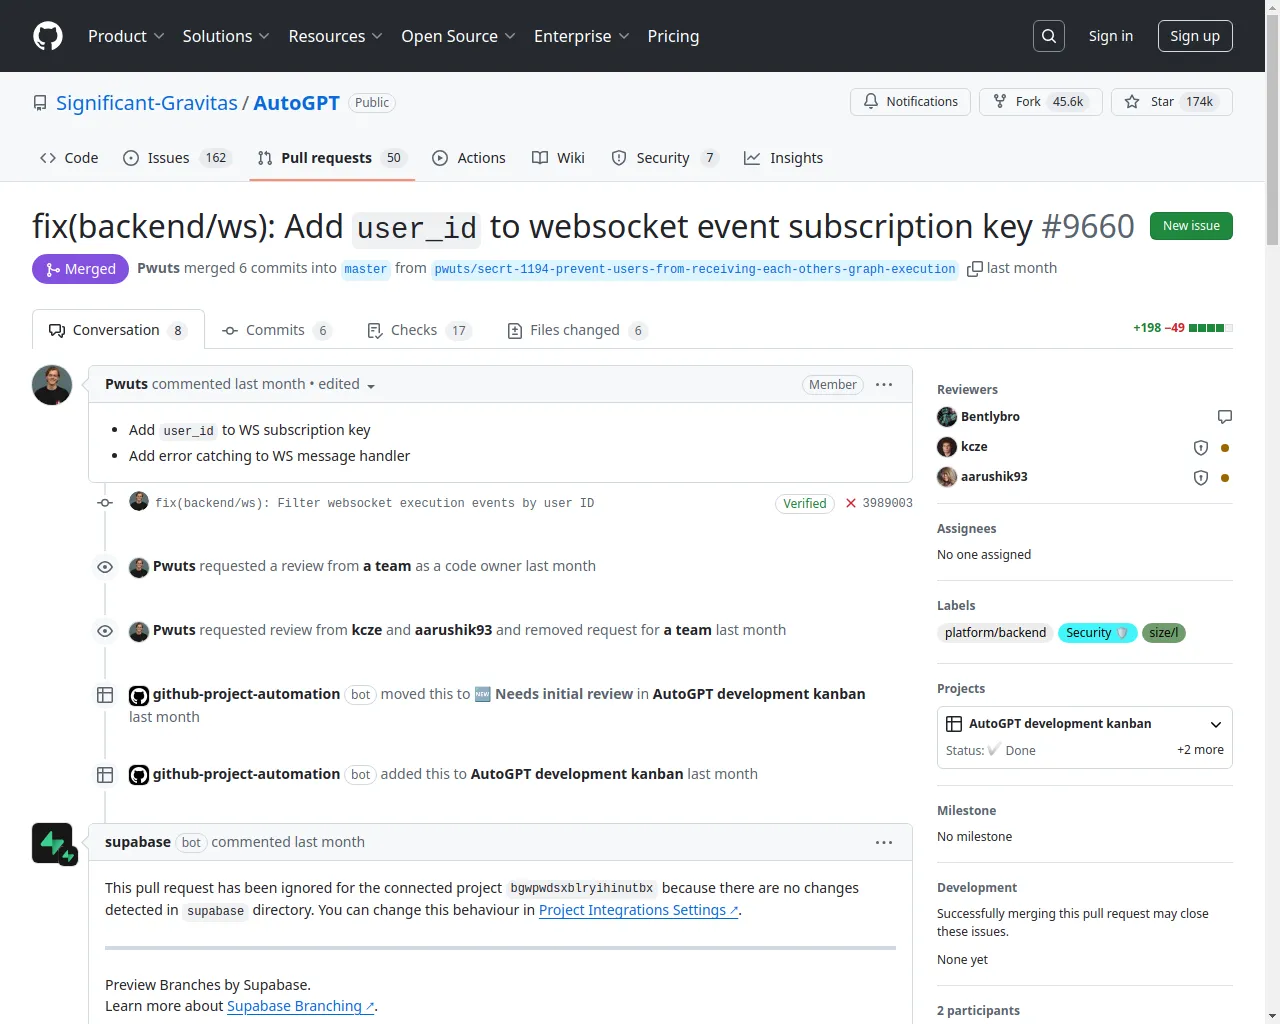1280x1024 pixels.
Task: Copy branch name using the copy icon
Action: (x=975, y=269)
